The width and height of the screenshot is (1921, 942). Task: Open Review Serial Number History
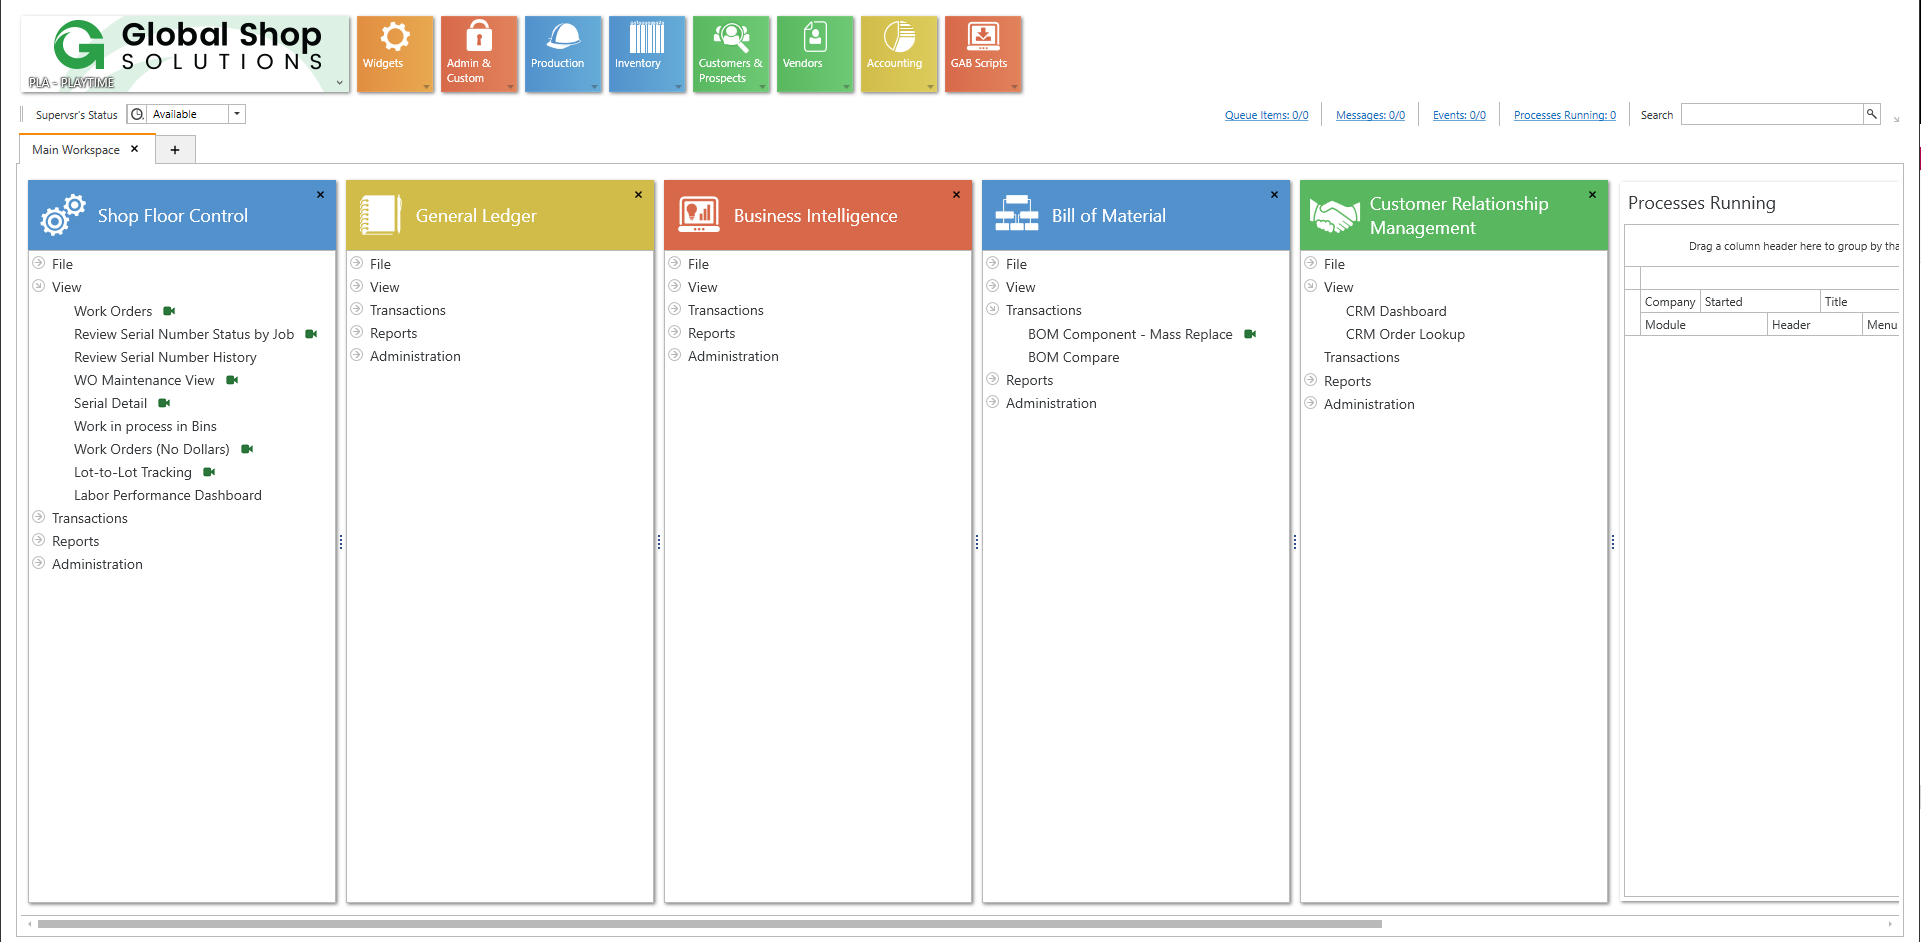coord(165,357)
